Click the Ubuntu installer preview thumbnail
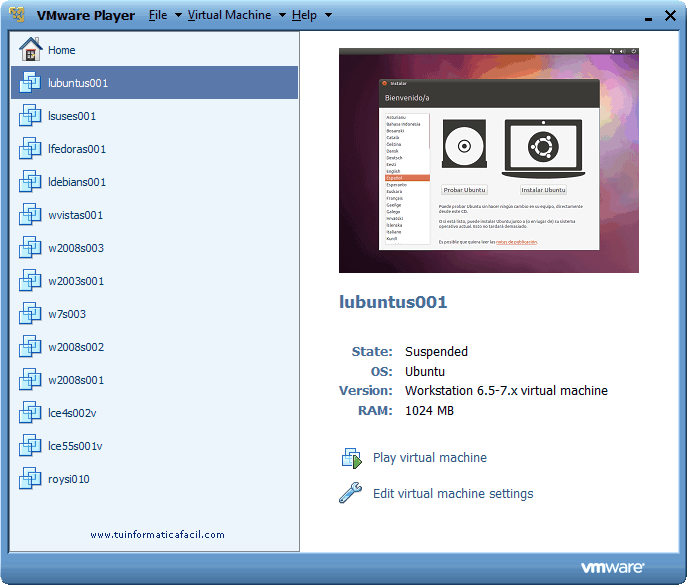This screenshot has height=585, width=687. point(489,160)
